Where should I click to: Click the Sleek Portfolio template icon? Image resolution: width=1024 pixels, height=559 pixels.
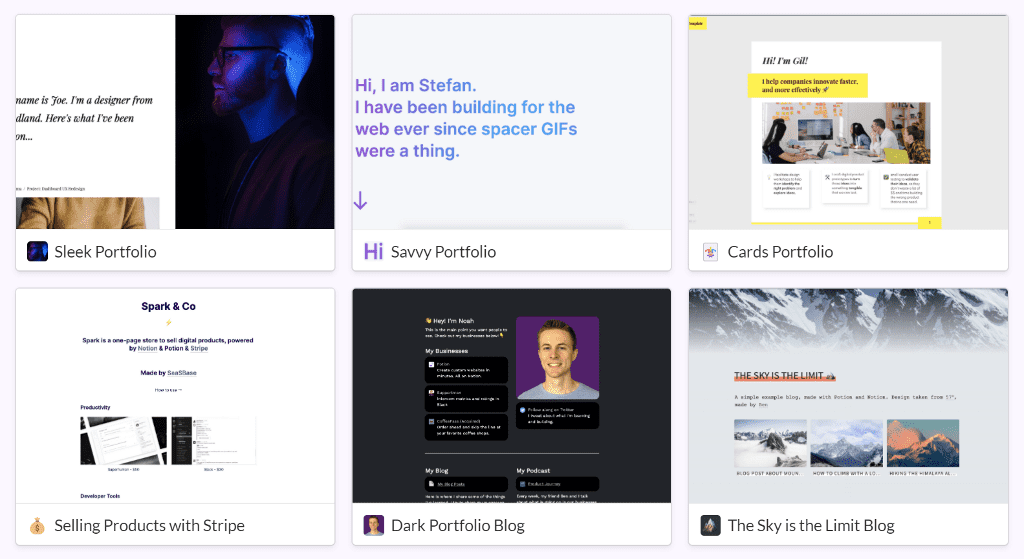tap(37, 252)
